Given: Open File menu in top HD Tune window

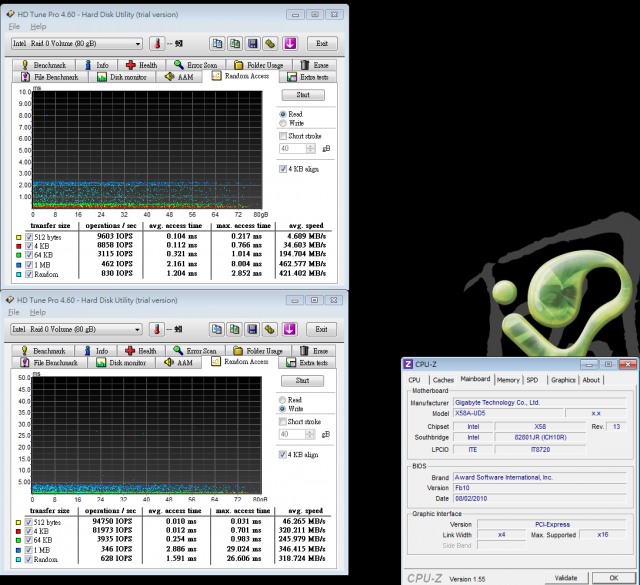Looking at the screenshot, I should [x=14, y=27].
